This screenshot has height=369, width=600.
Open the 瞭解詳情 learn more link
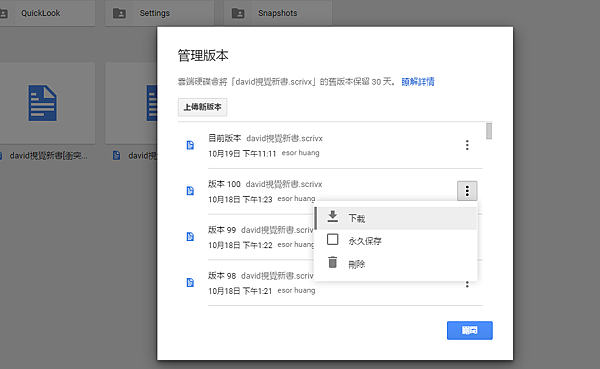click(418, 82)
